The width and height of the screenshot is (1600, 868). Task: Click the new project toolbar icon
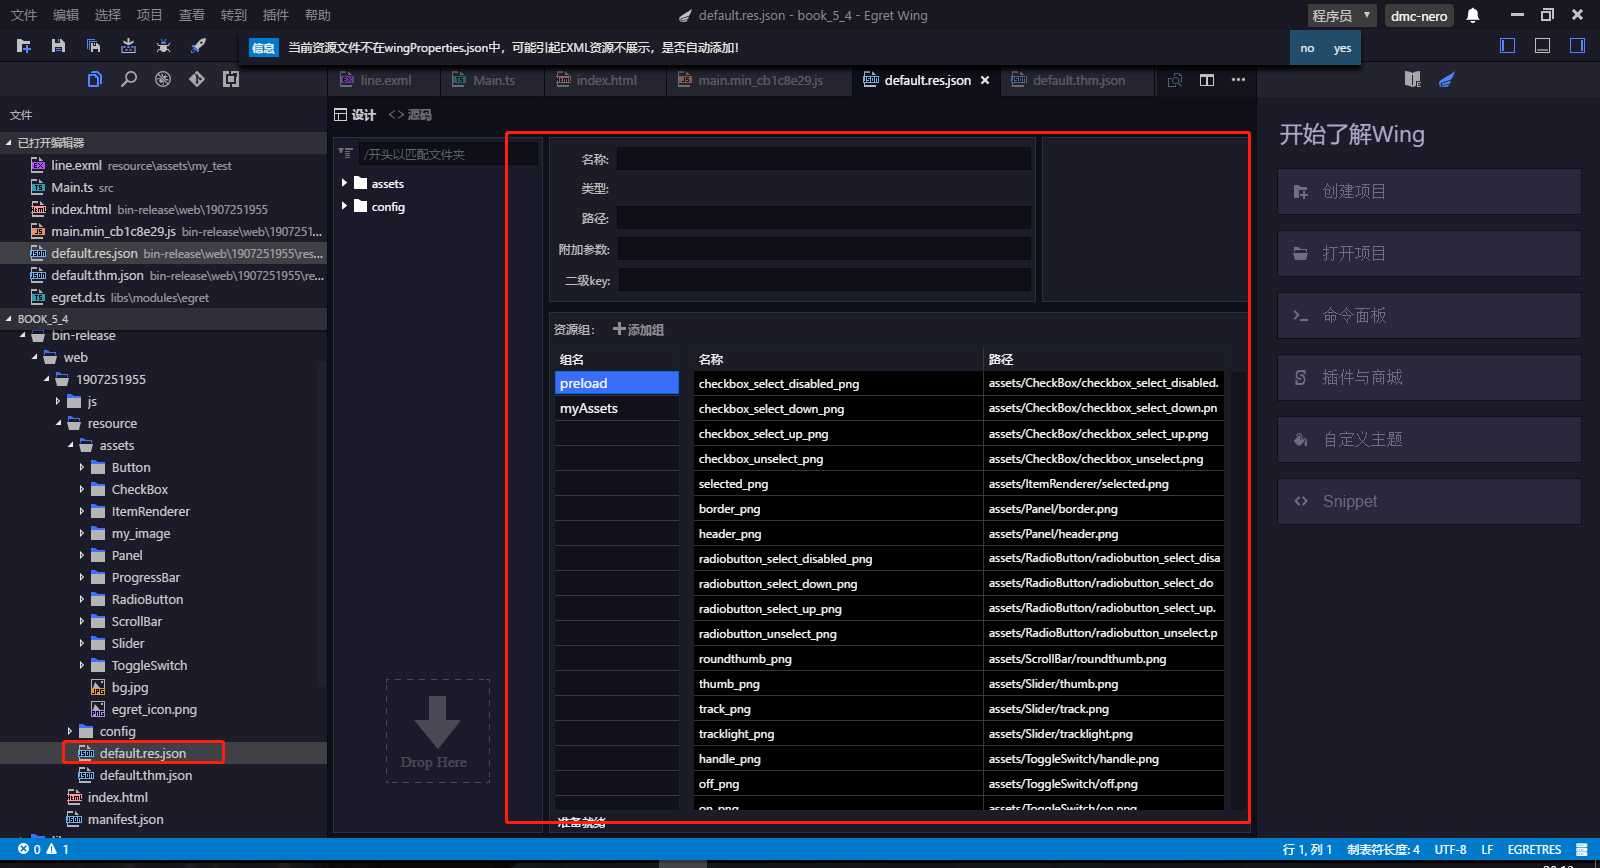(x=24, y=46)
